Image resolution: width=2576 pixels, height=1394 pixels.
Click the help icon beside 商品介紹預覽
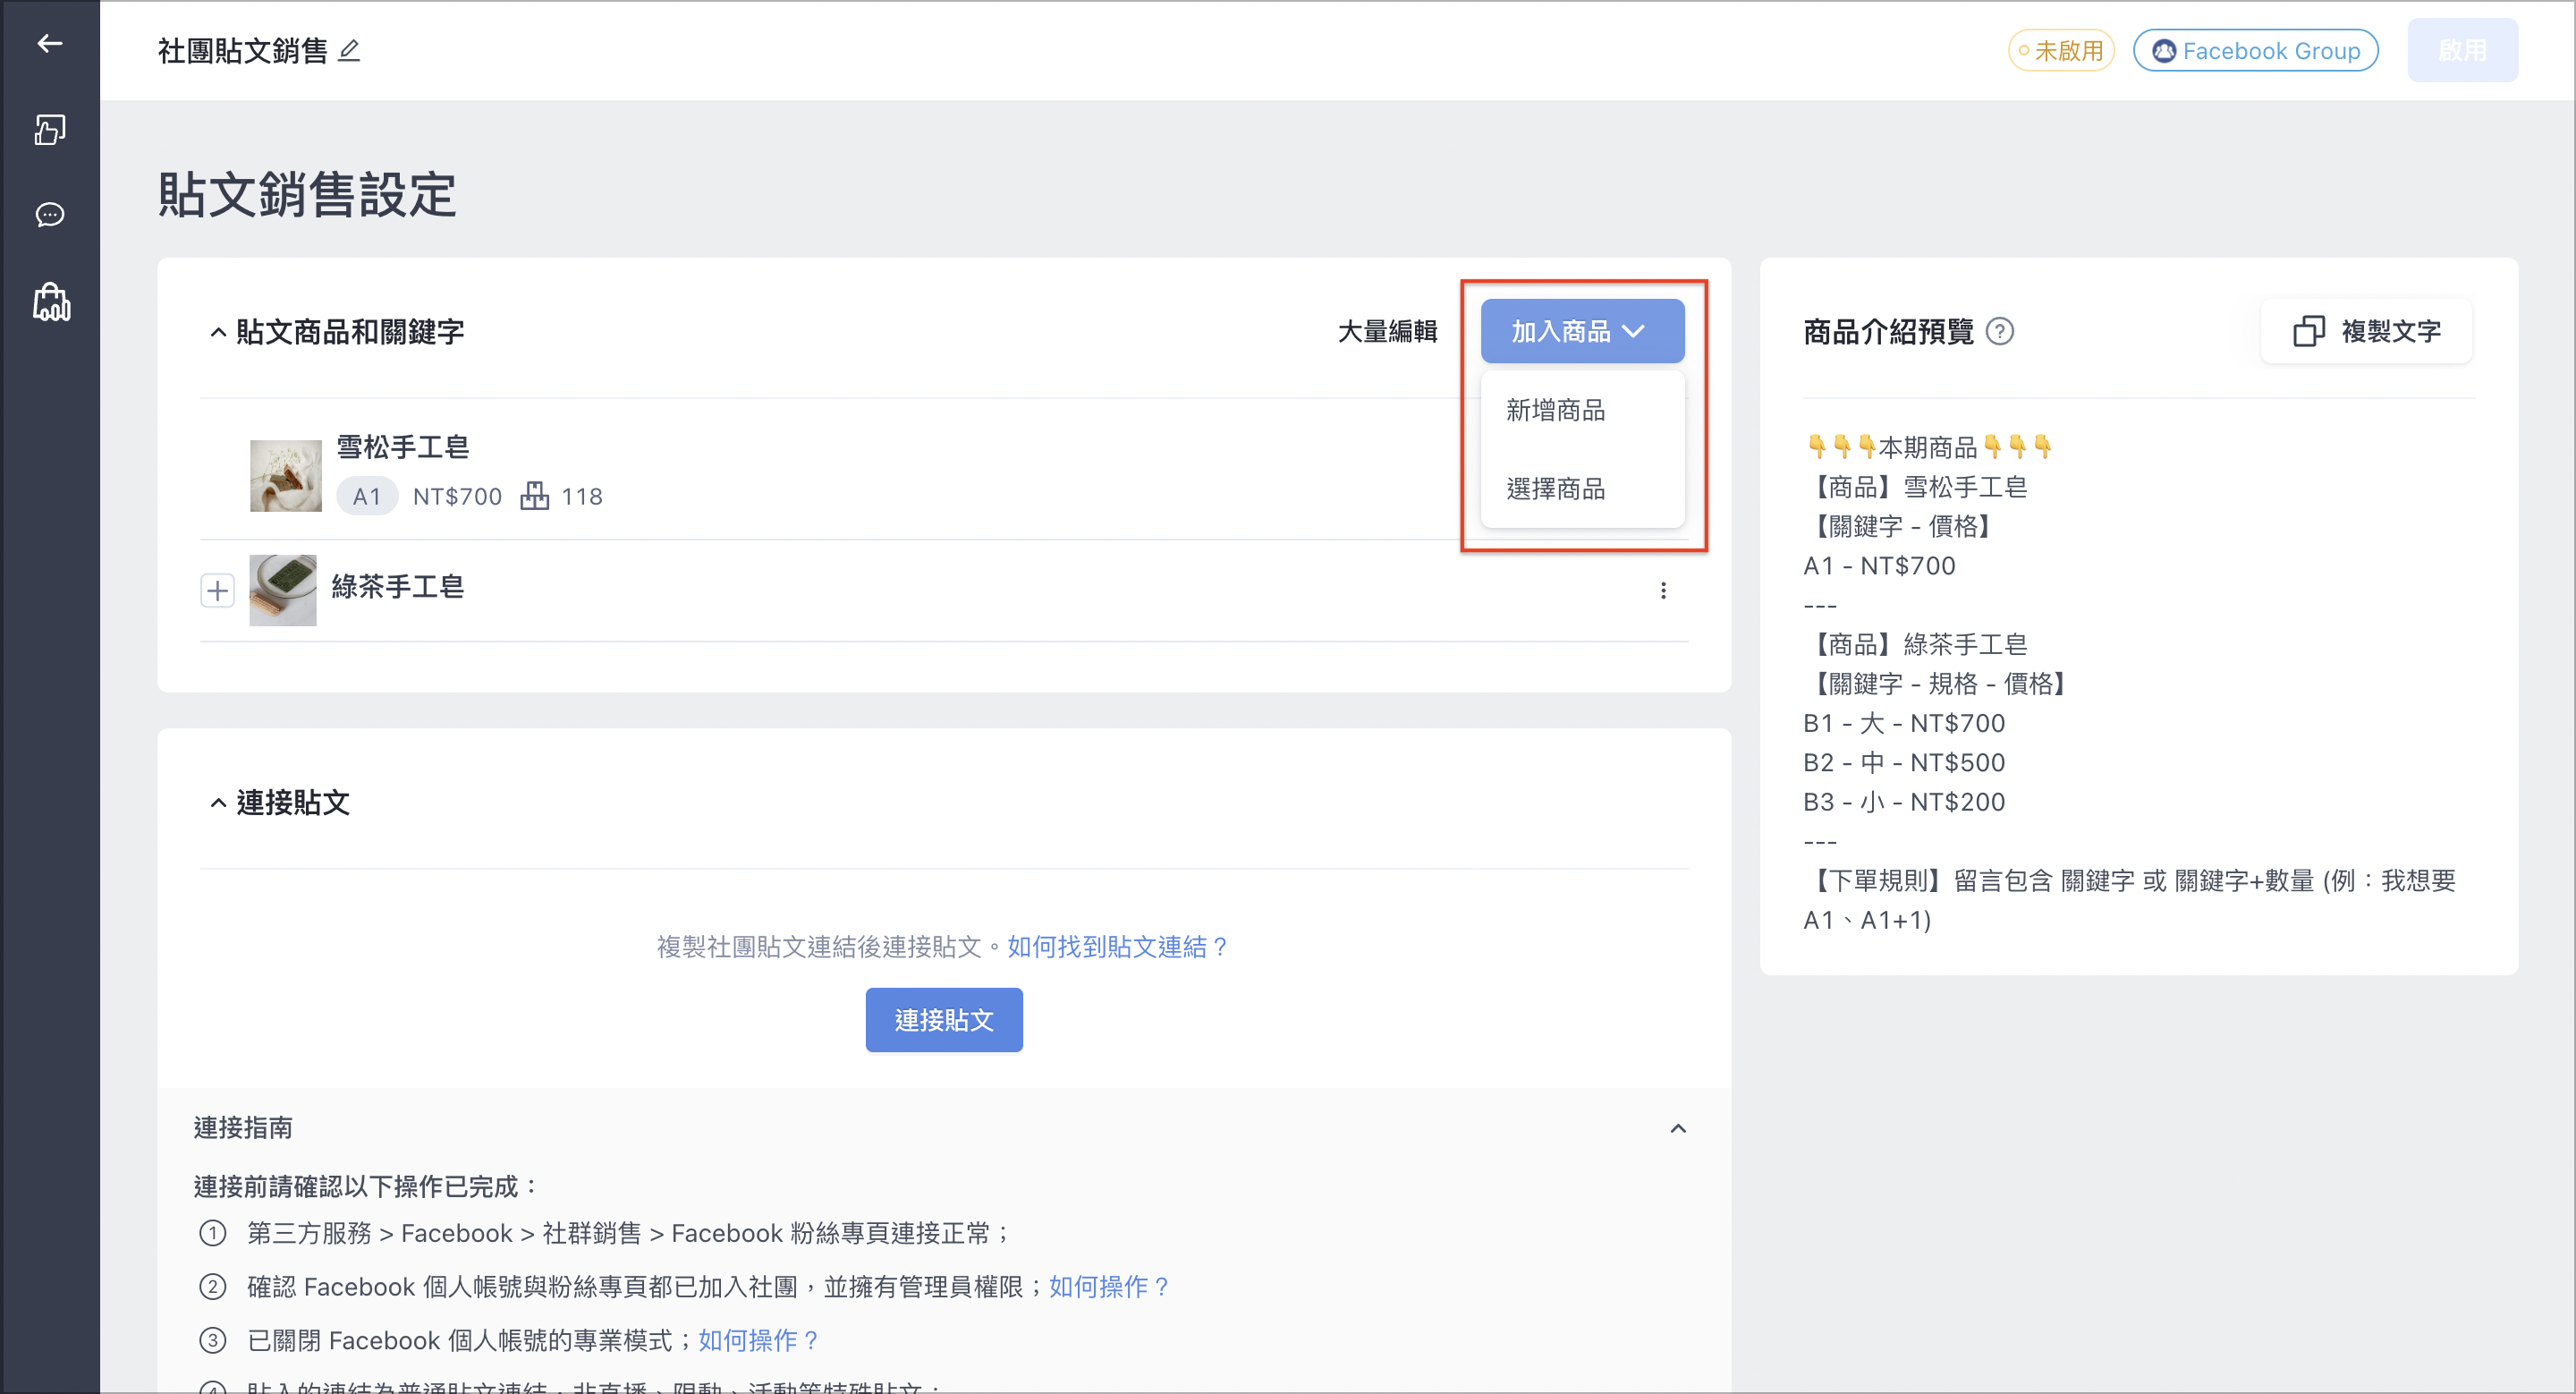[x=2000, y=331]
